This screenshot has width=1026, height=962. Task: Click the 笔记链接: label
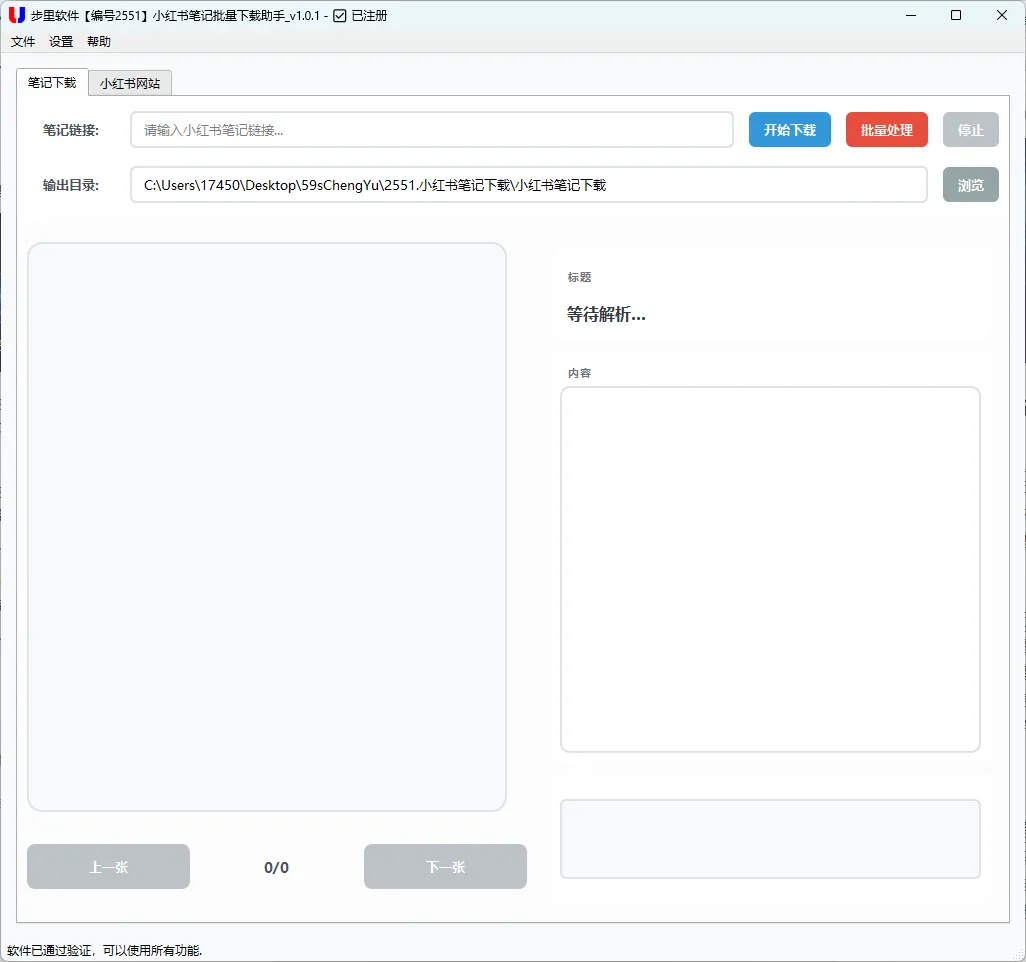[71, 130]
